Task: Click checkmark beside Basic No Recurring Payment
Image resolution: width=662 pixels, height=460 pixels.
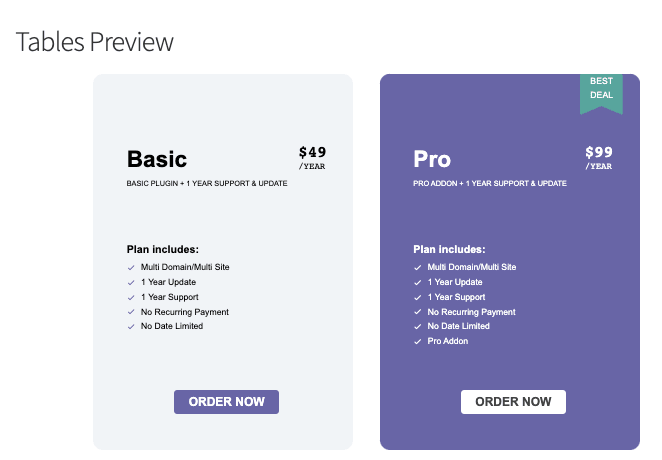Action: click(x=131, y=312)
